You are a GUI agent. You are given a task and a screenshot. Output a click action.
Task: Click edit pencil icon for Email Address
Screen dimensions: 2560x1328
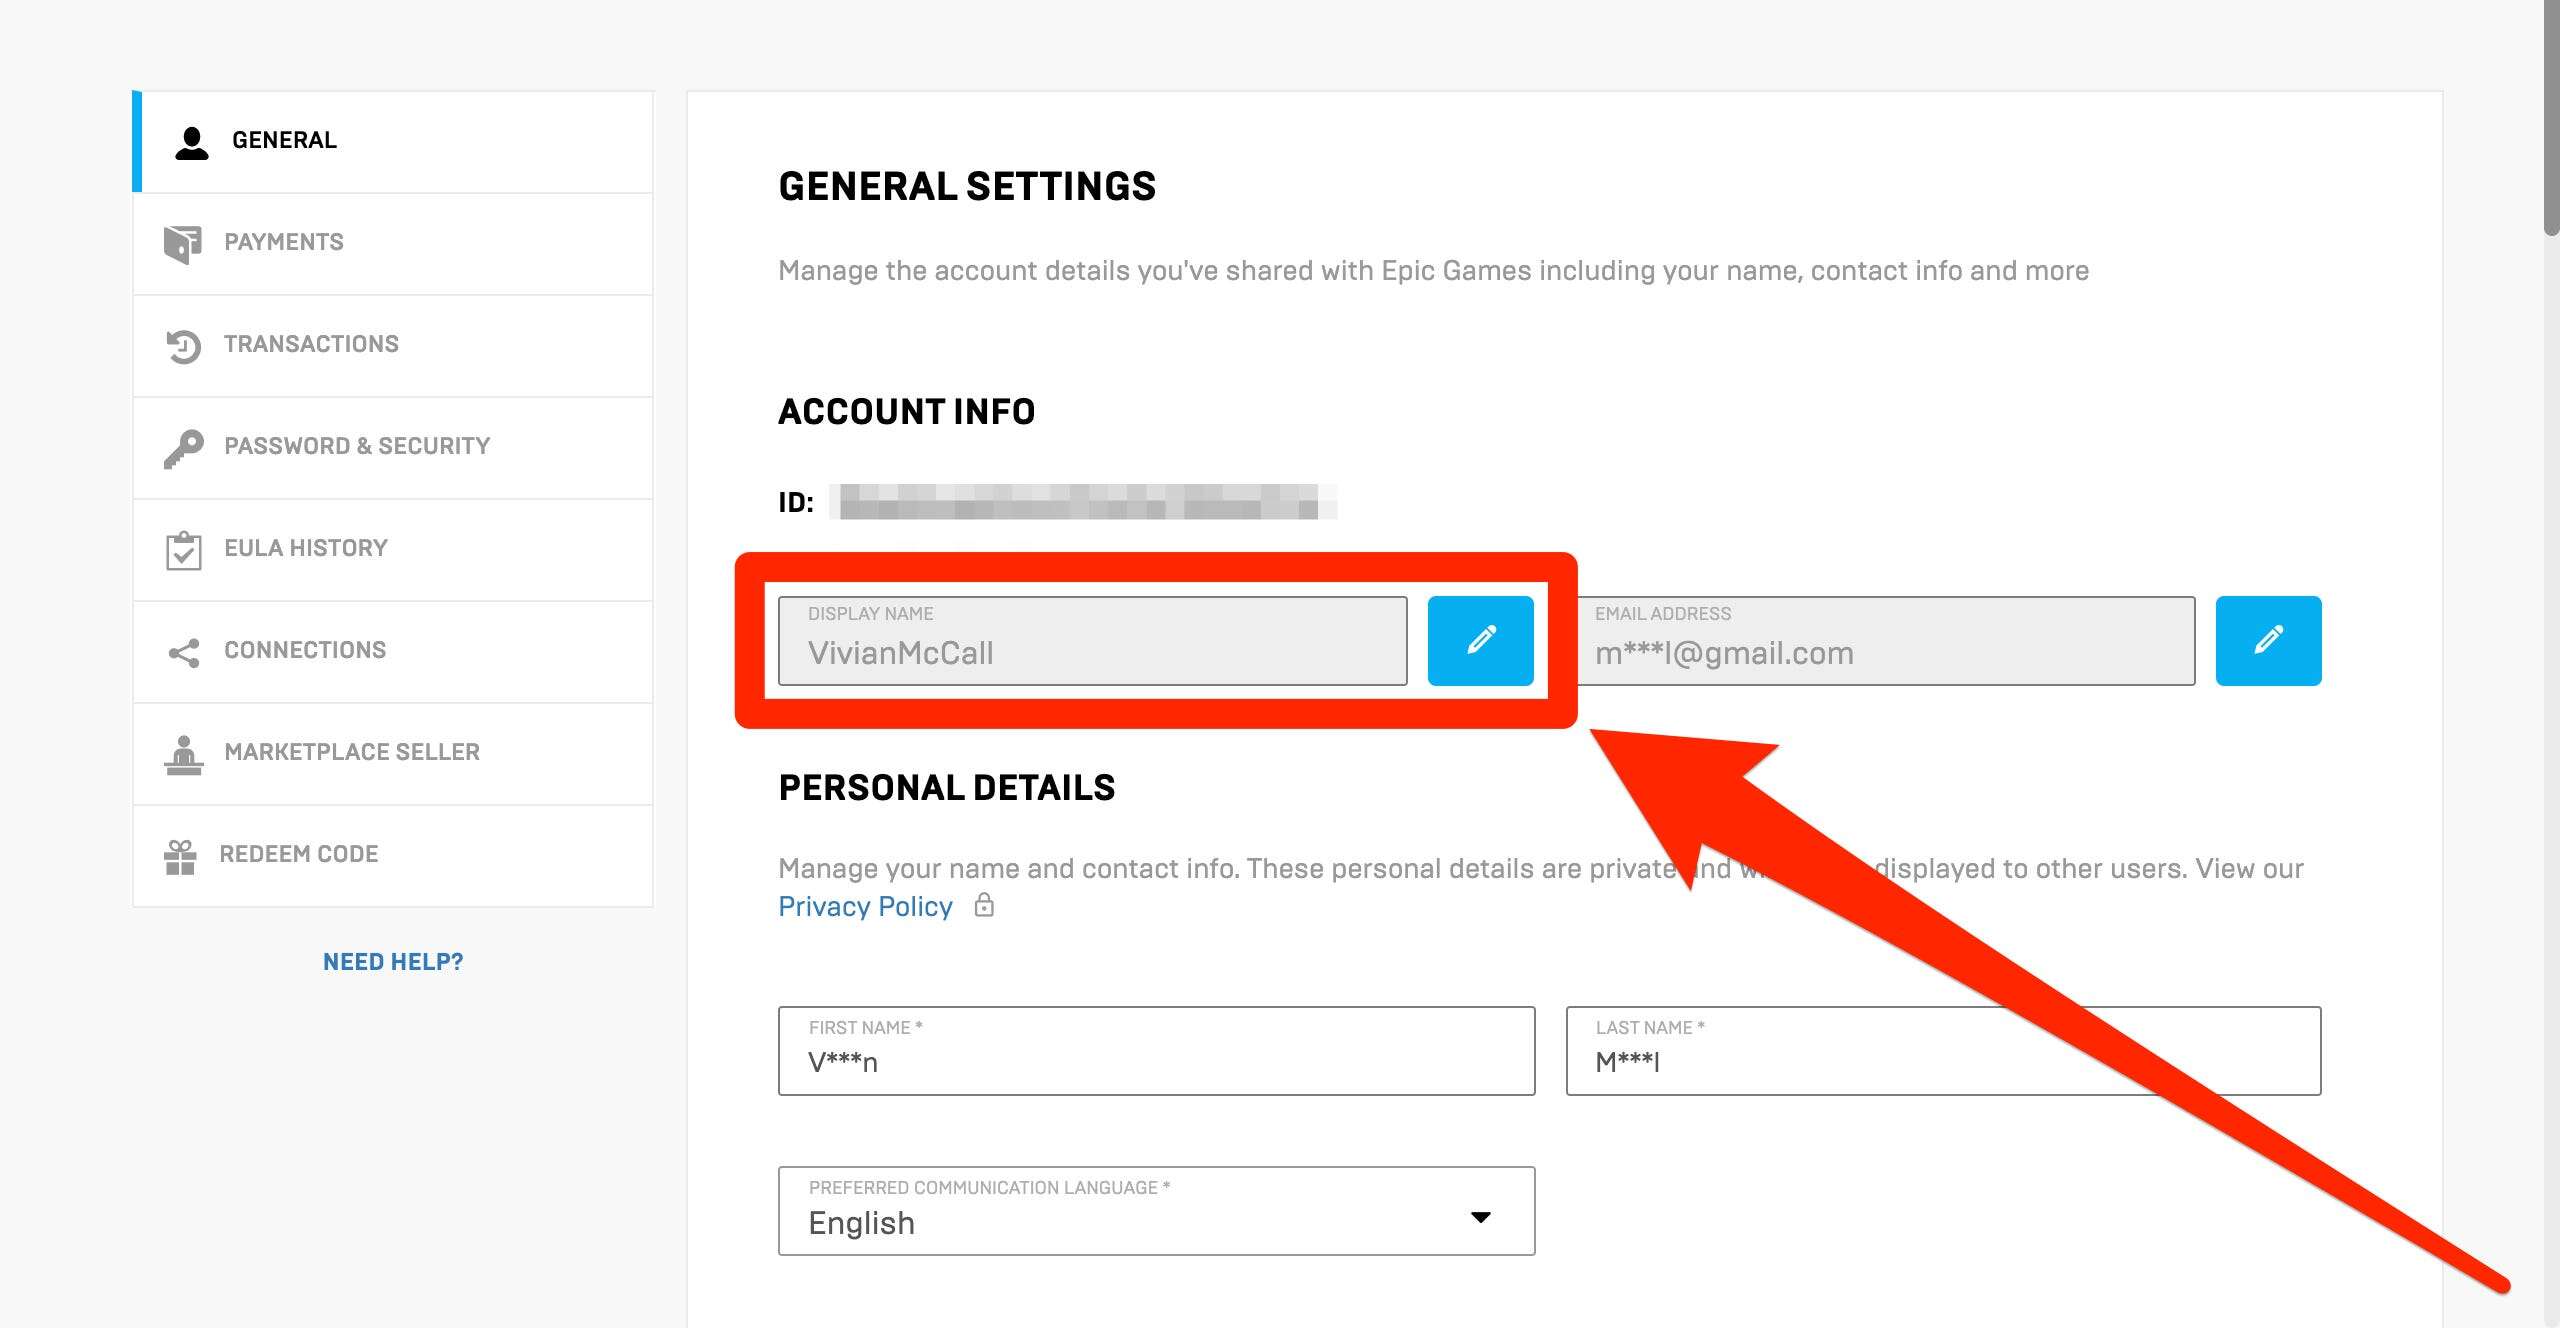(x=2269, y=640)
